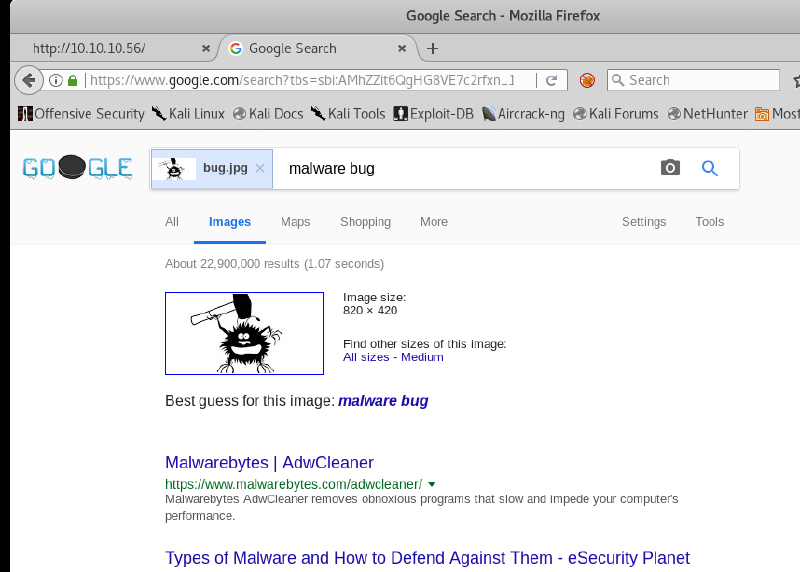
Task: Click the magnifier in Firefox search box
Action: click(618, 80)
